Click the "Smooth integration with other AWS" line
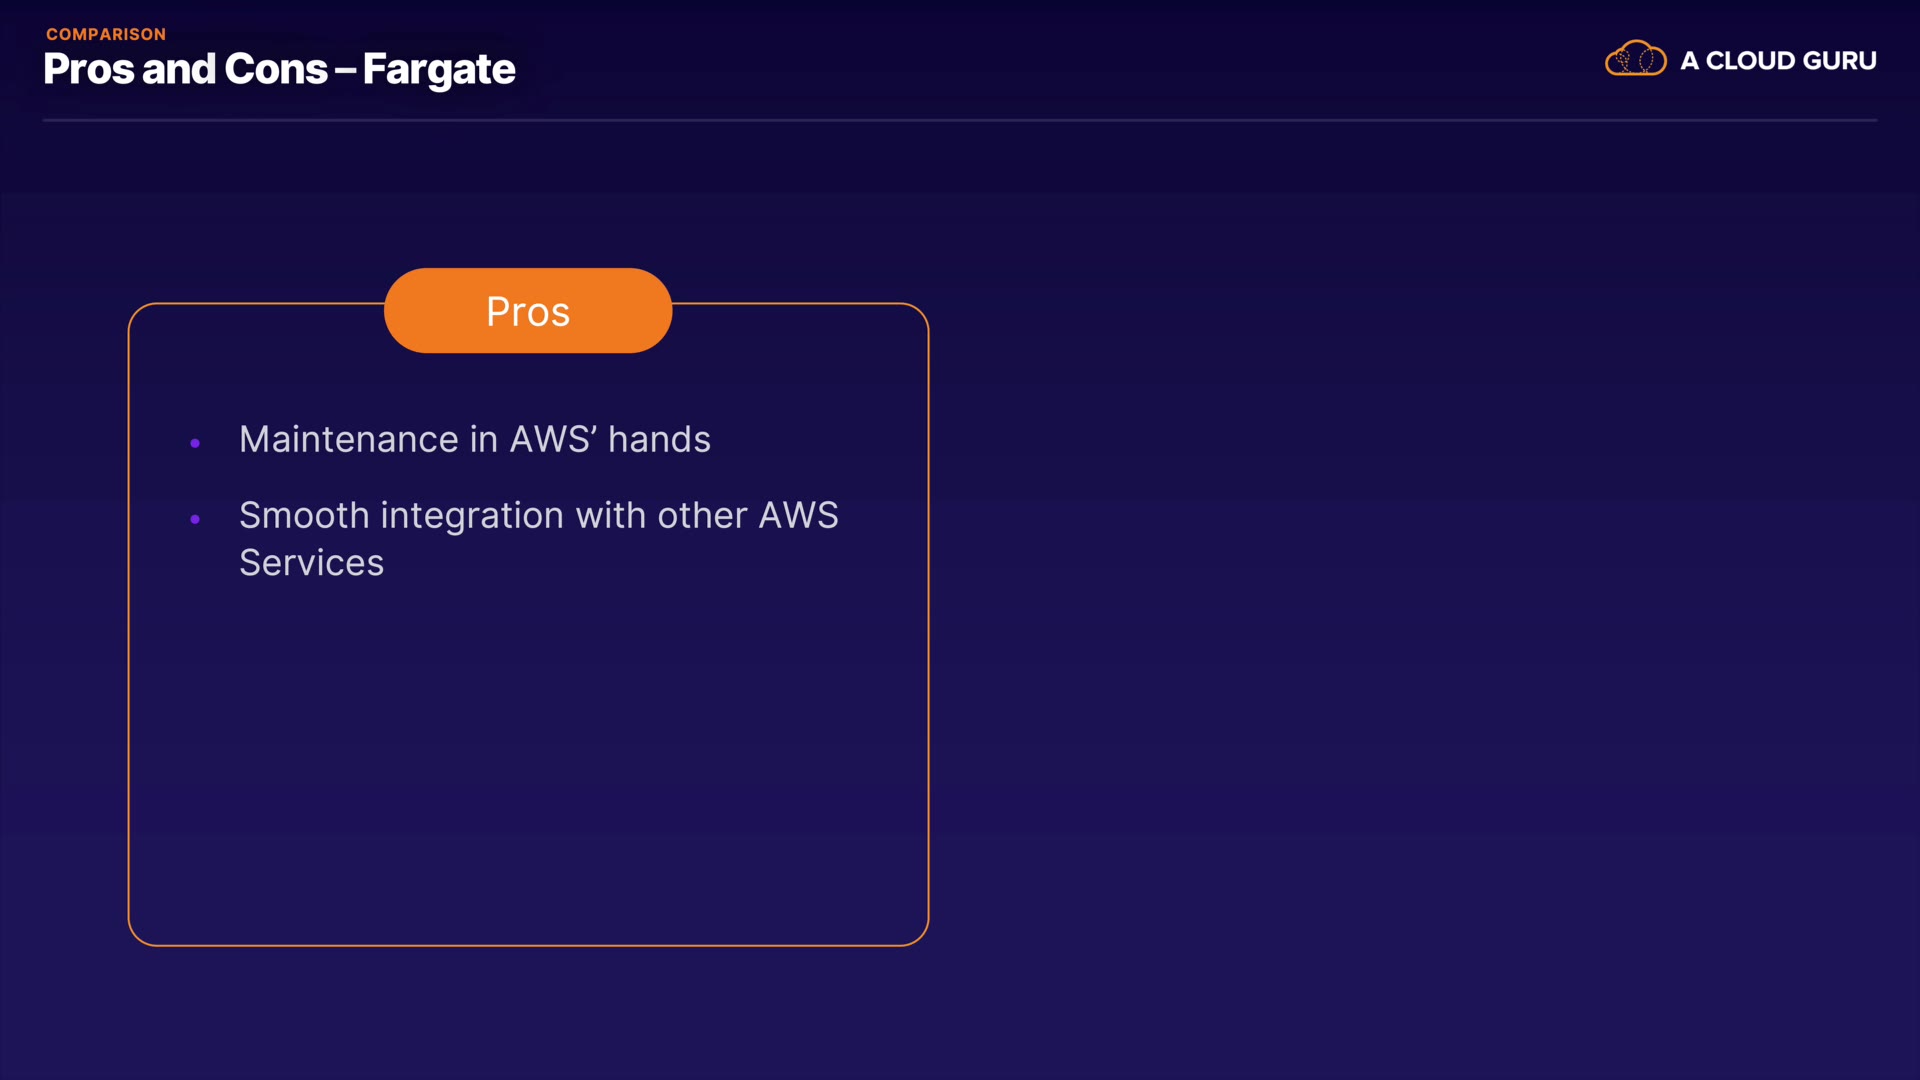 (x=539, y=516)
